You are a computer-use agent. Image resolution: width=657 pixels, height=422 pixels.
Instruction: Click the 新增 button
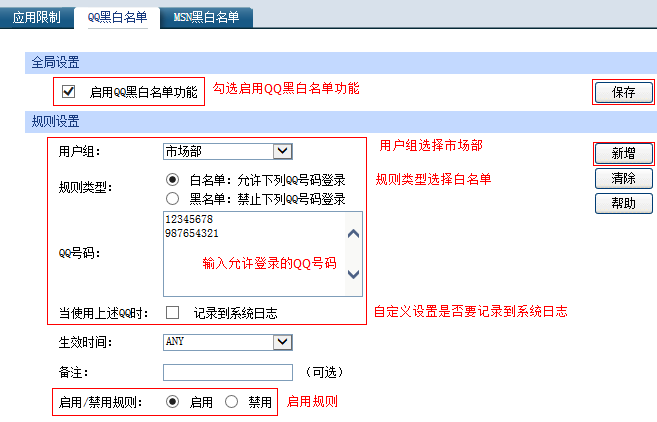623,153
